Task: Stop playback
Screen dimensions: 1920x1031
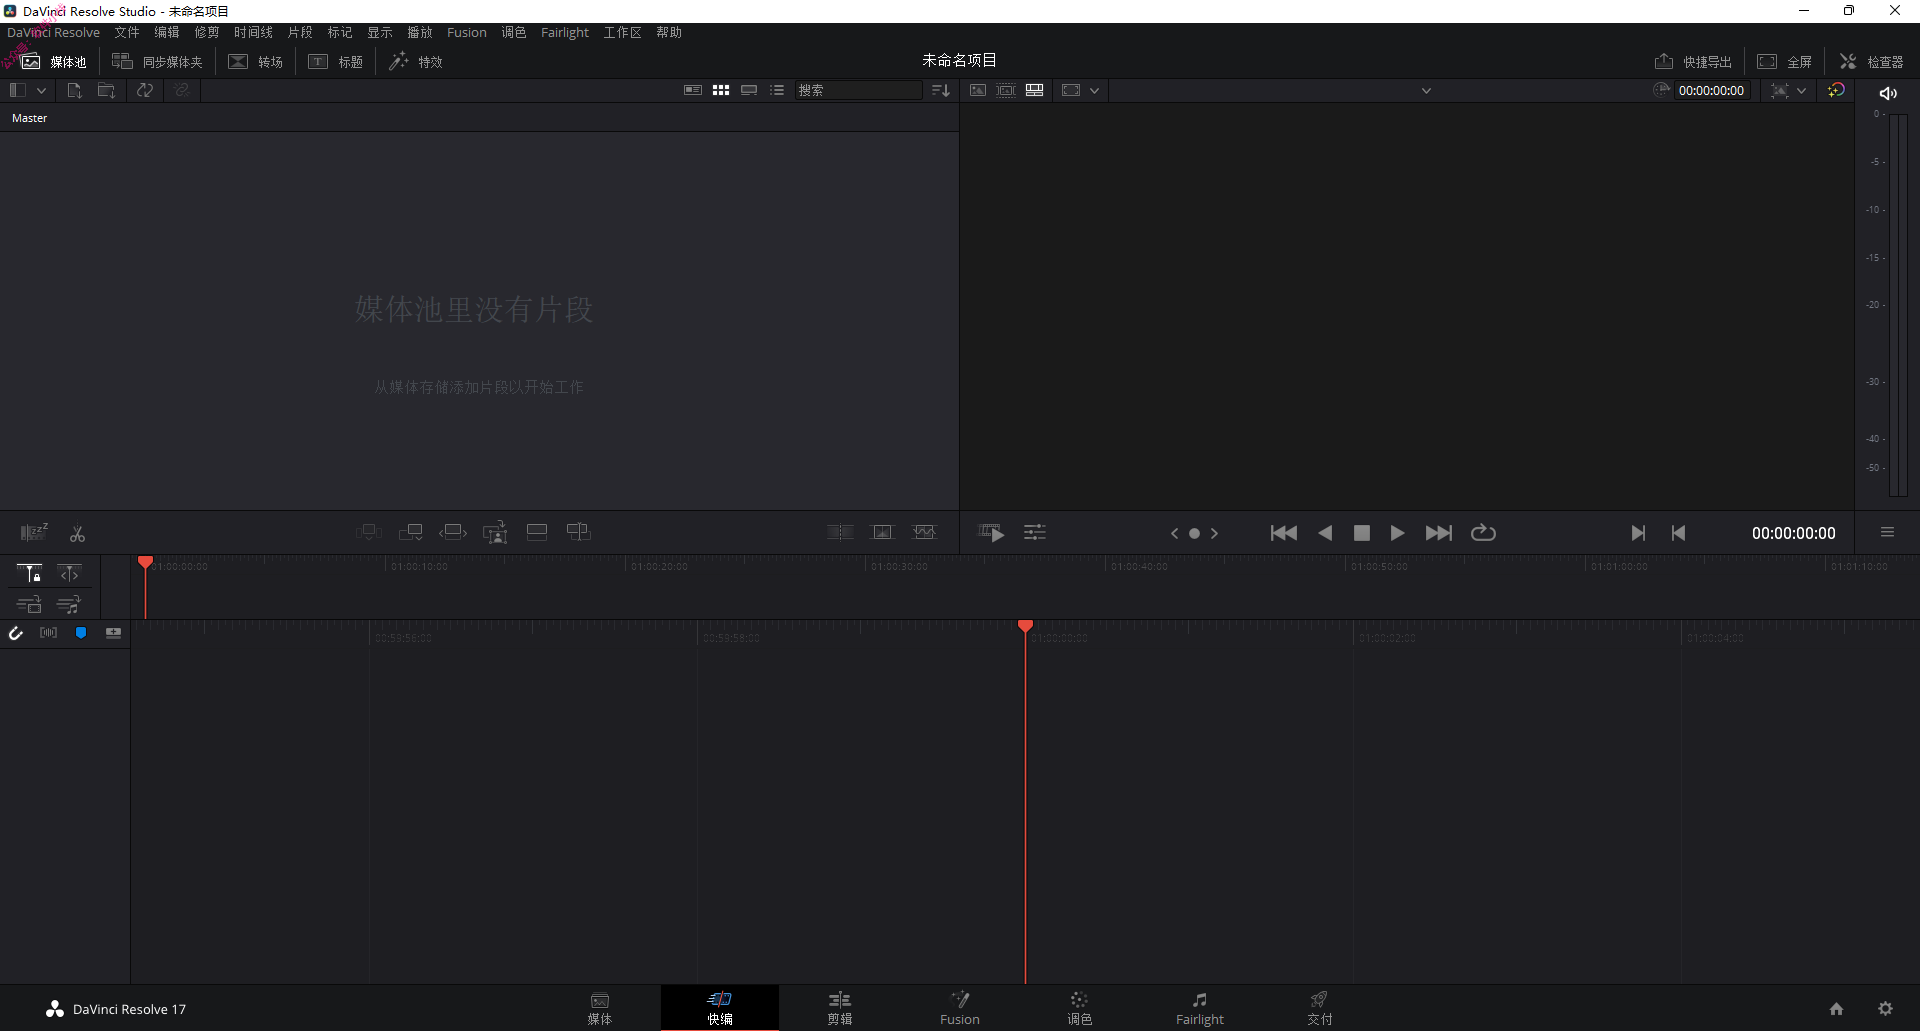Action: point(1361,533)
